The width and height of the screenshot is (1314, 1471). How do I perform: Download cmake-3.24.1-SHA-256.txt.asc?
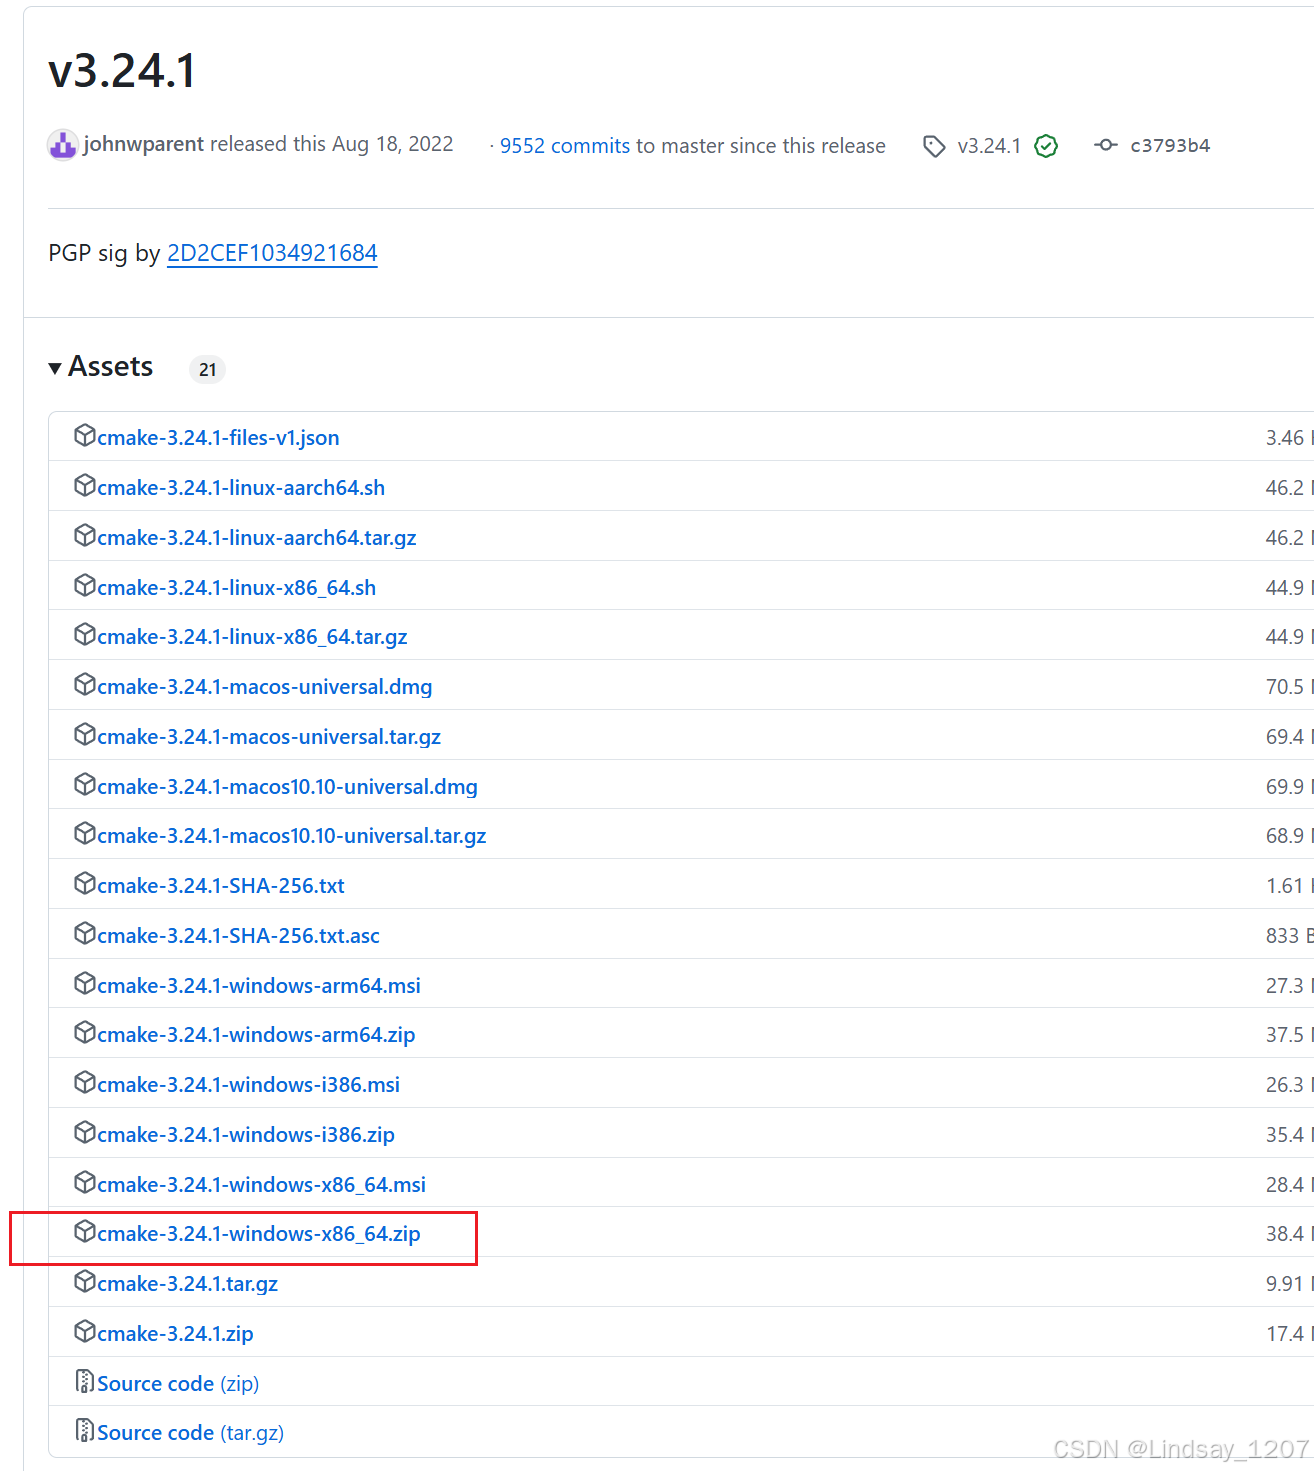238,934
